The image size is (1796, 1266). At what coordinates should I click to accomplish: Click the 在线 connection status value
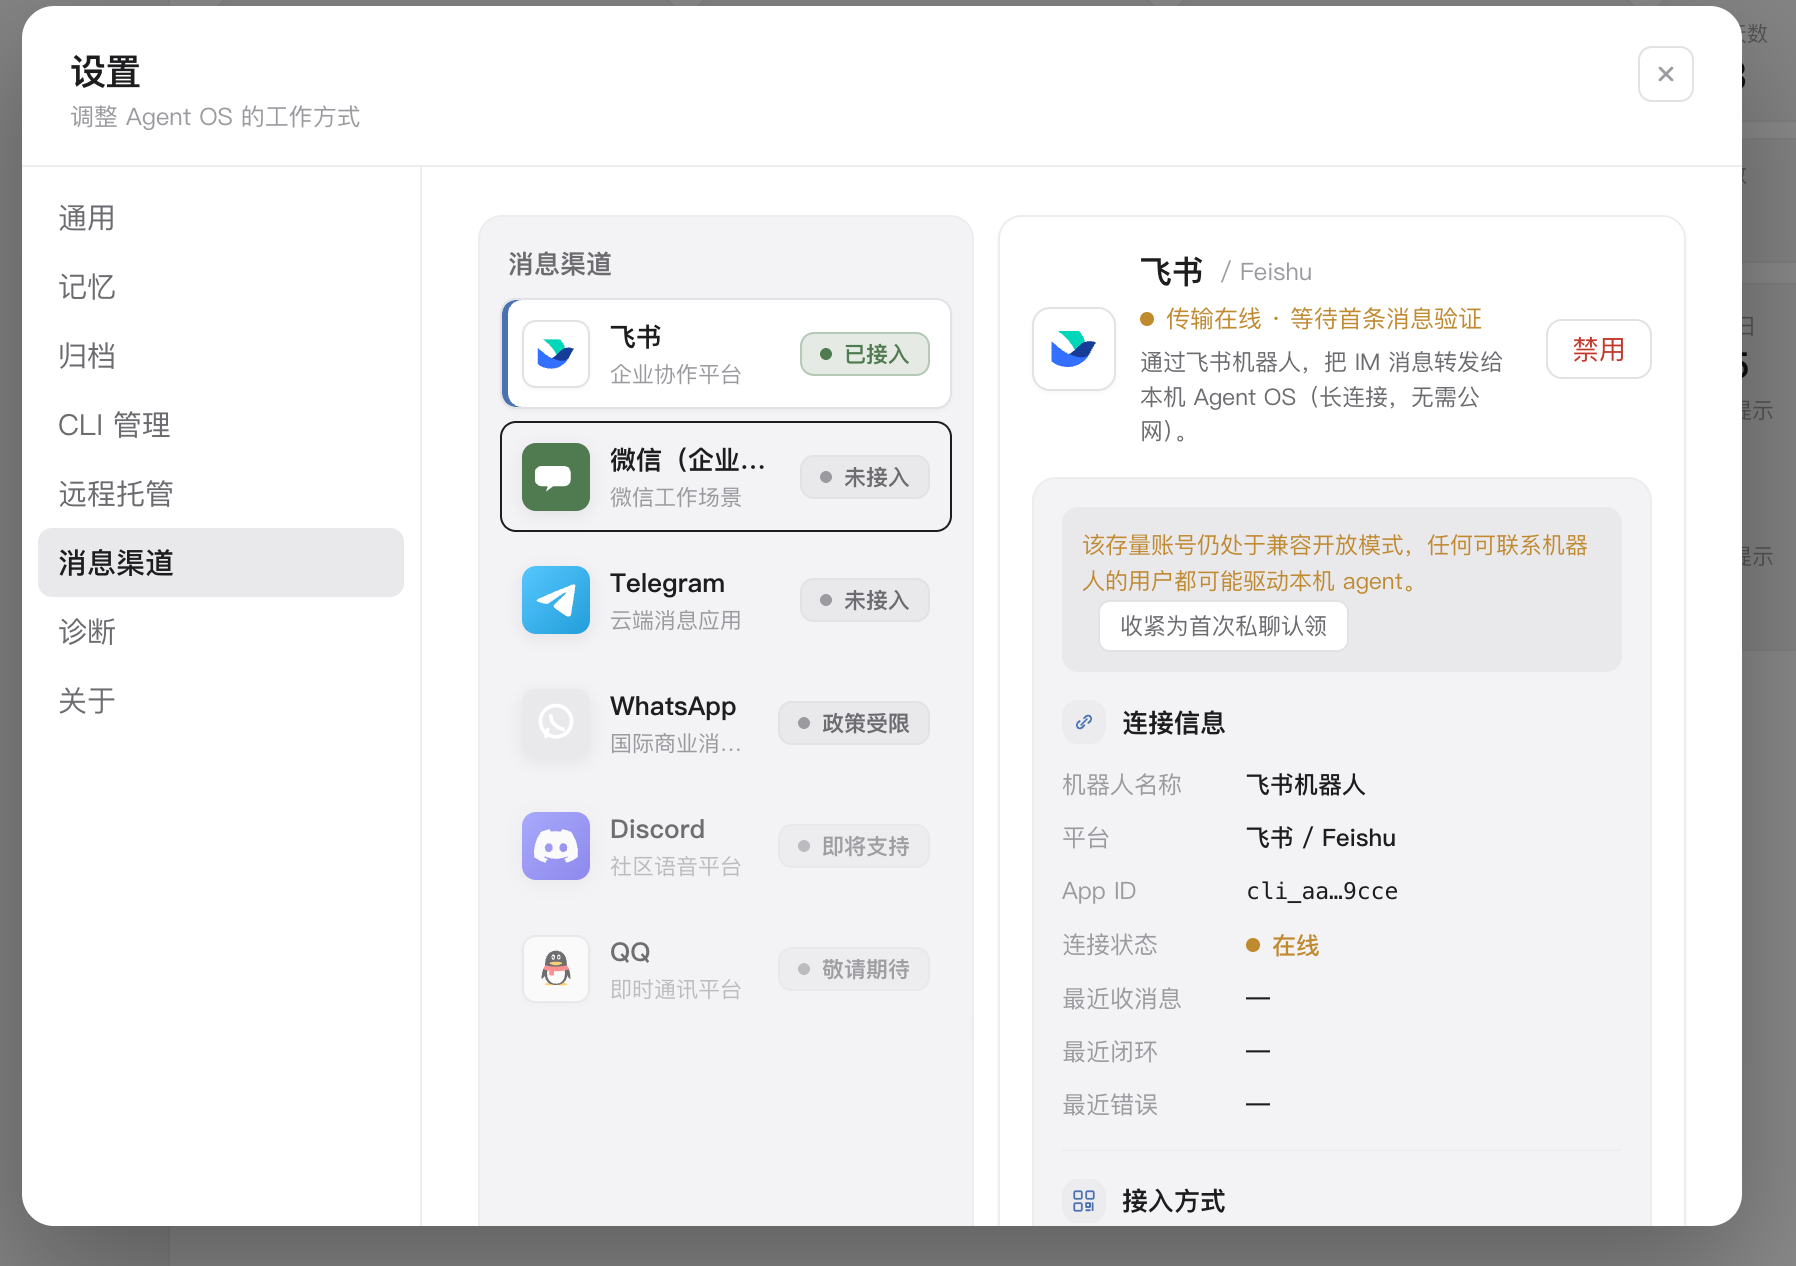point(1295,945)
